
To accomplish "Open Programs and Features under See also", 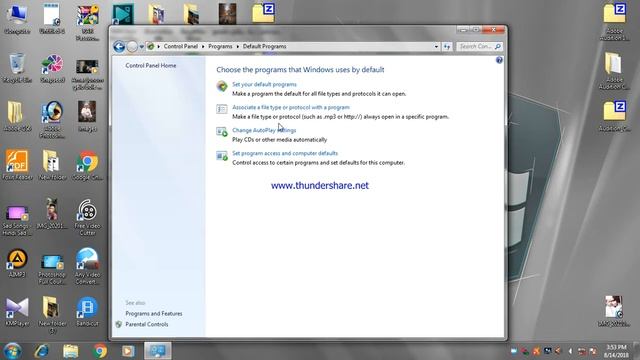I will [x=154, y=314].
